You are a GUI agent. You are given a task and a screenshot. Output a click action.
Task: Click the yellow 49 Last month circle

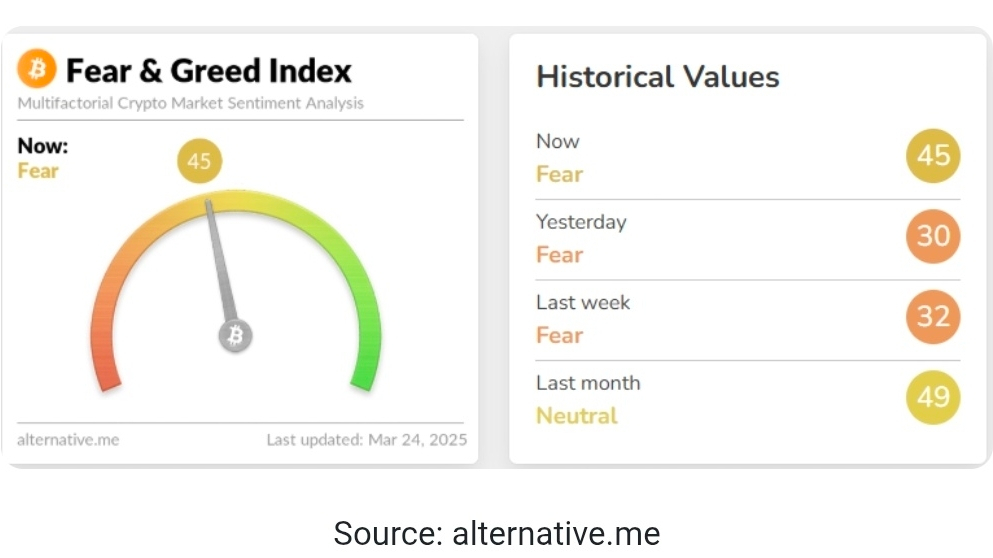tap(933, 397)
